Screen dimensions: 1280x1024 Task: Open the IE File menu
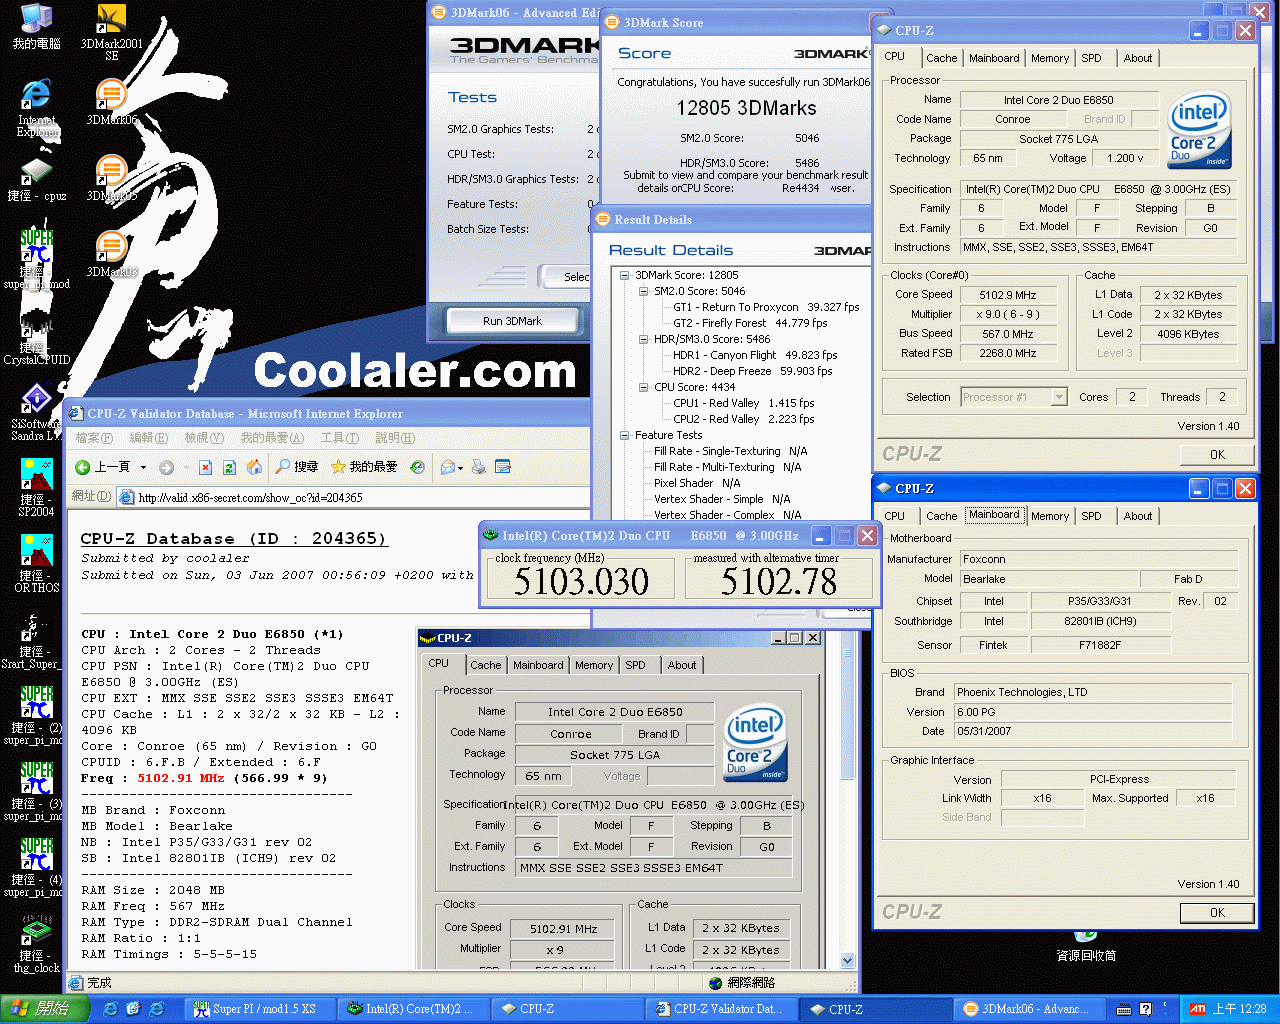tap(94, 438)
